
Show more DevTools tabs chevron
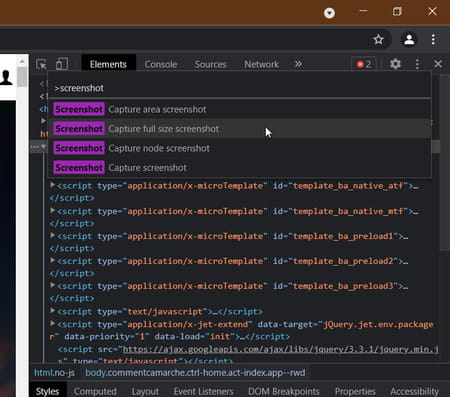[298, 64]
